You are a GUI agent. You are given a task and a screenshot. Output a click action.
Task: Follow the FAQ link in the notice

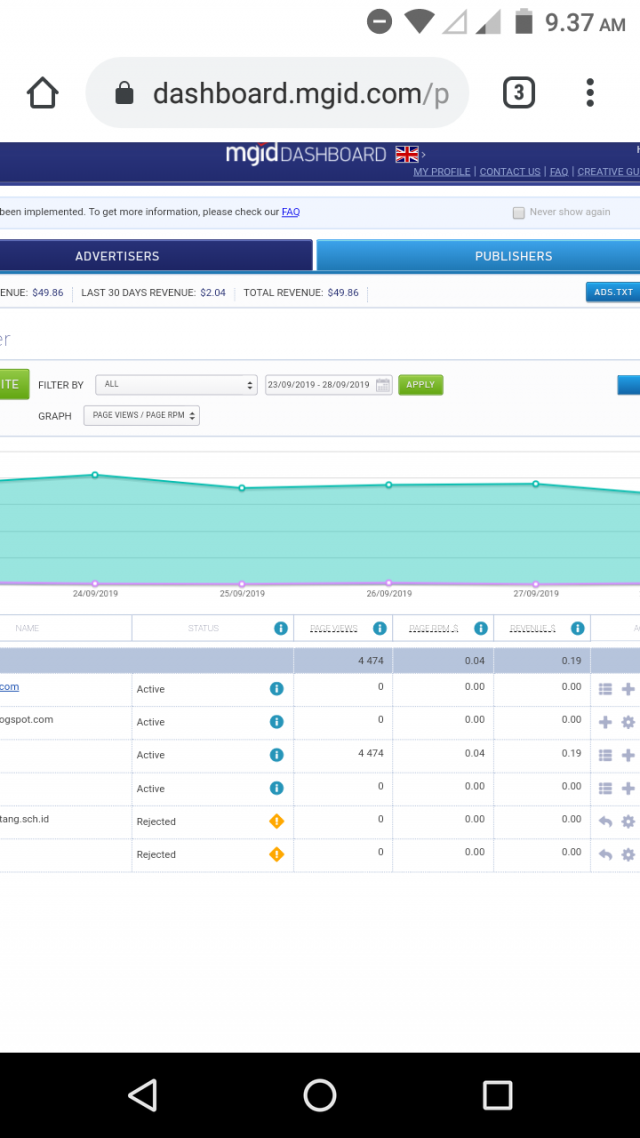click(x=291, y=212)
